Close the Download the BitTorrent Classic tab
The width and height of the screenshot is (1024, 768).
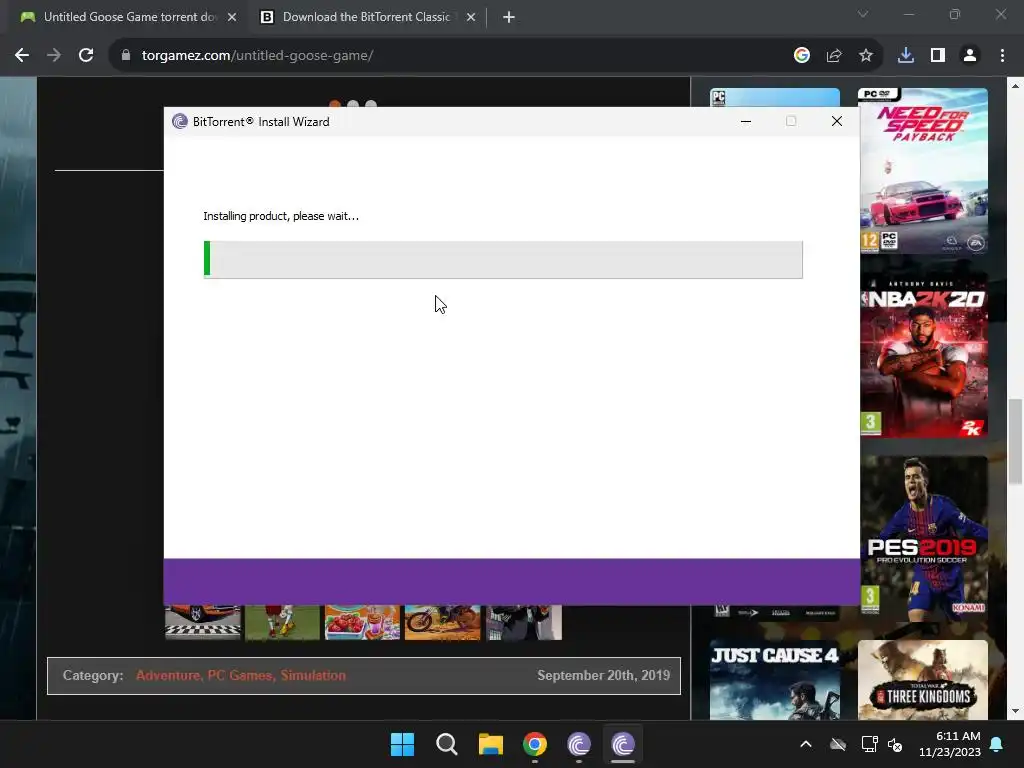471,18
